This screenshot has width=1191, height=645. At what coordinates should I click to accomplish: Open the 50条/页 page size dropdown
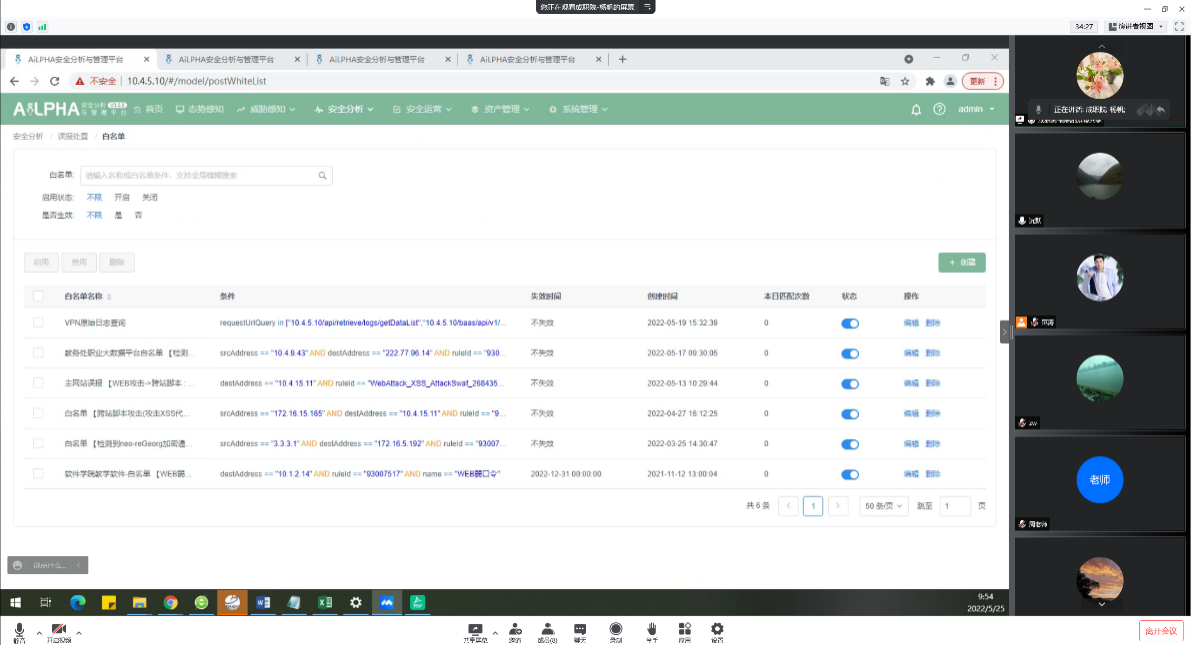point(884,506)
